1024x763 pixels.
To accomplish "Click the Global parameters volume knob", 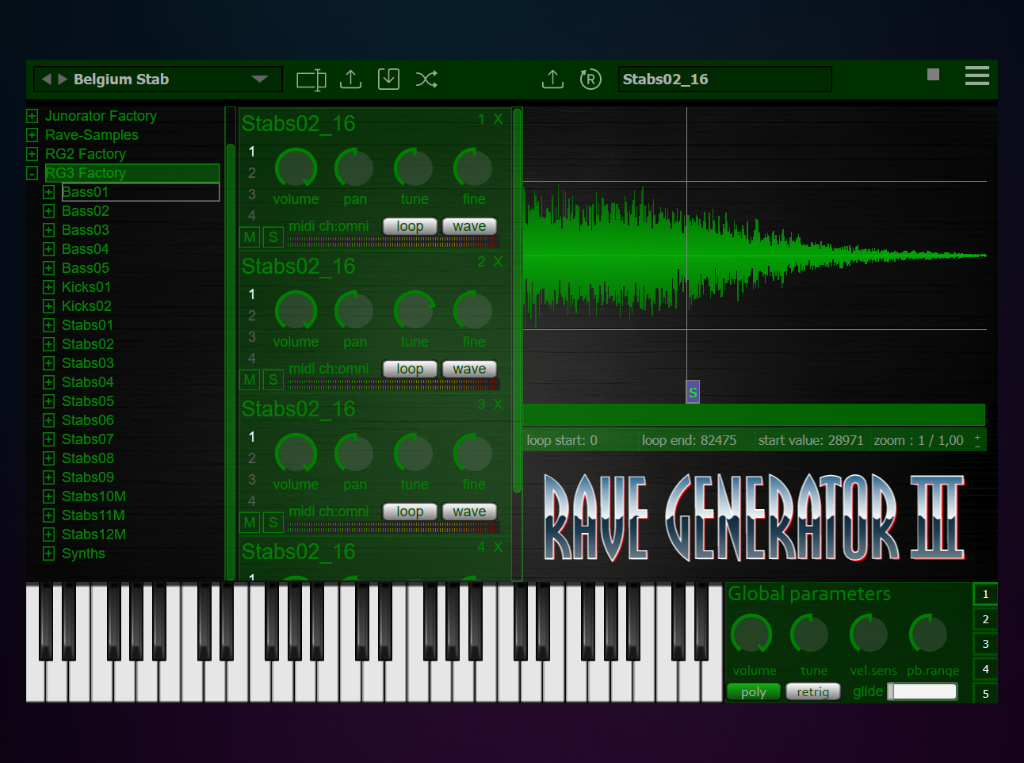I will tap(752, 635).
